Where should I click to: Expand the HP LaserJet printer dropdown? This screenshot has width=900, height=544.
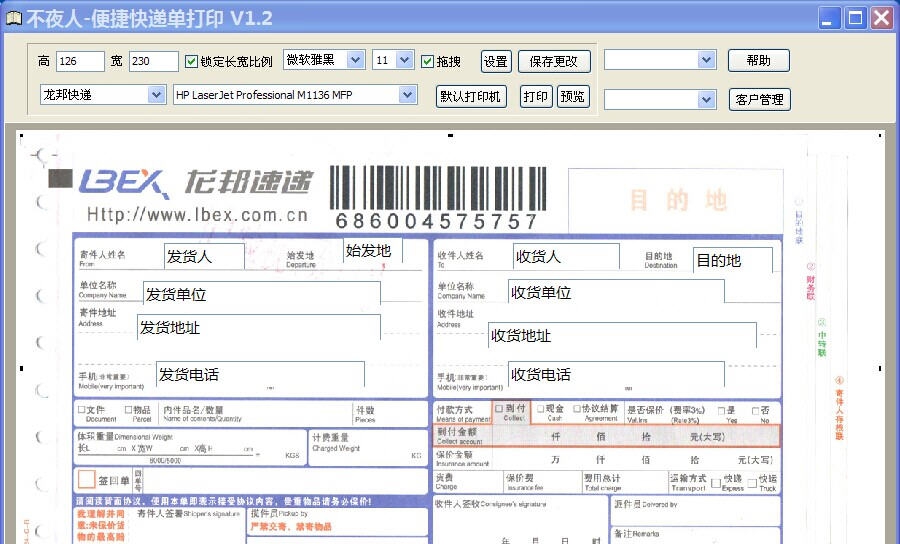coord(407,95)
